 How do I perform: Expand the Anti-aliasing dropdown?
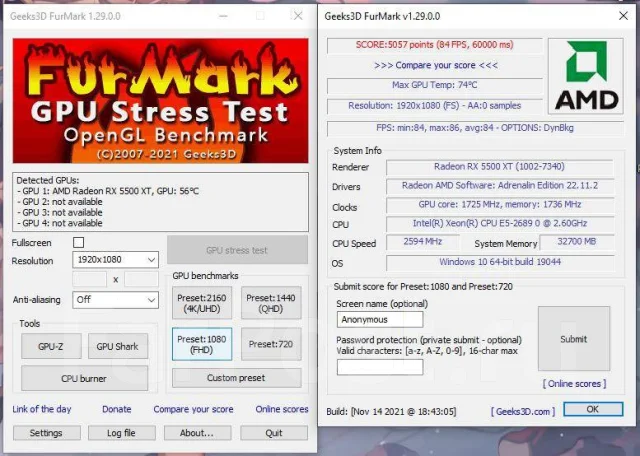pos(116,300)
